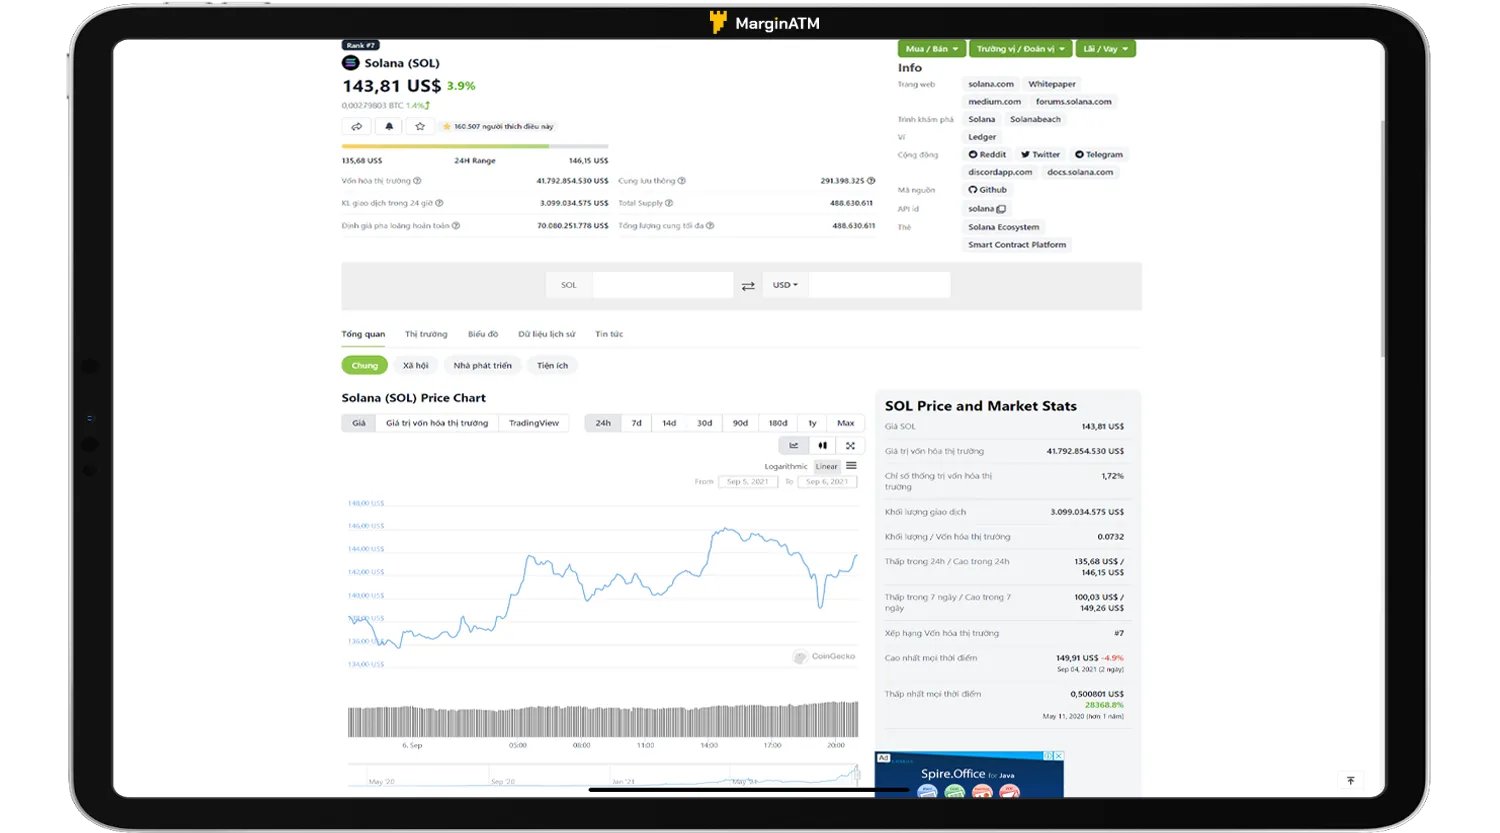Screen dimensions: 1500x833
Task: Open the Solanabeach explorer link
Action: pyautogui.click(x=1035, y=119)
